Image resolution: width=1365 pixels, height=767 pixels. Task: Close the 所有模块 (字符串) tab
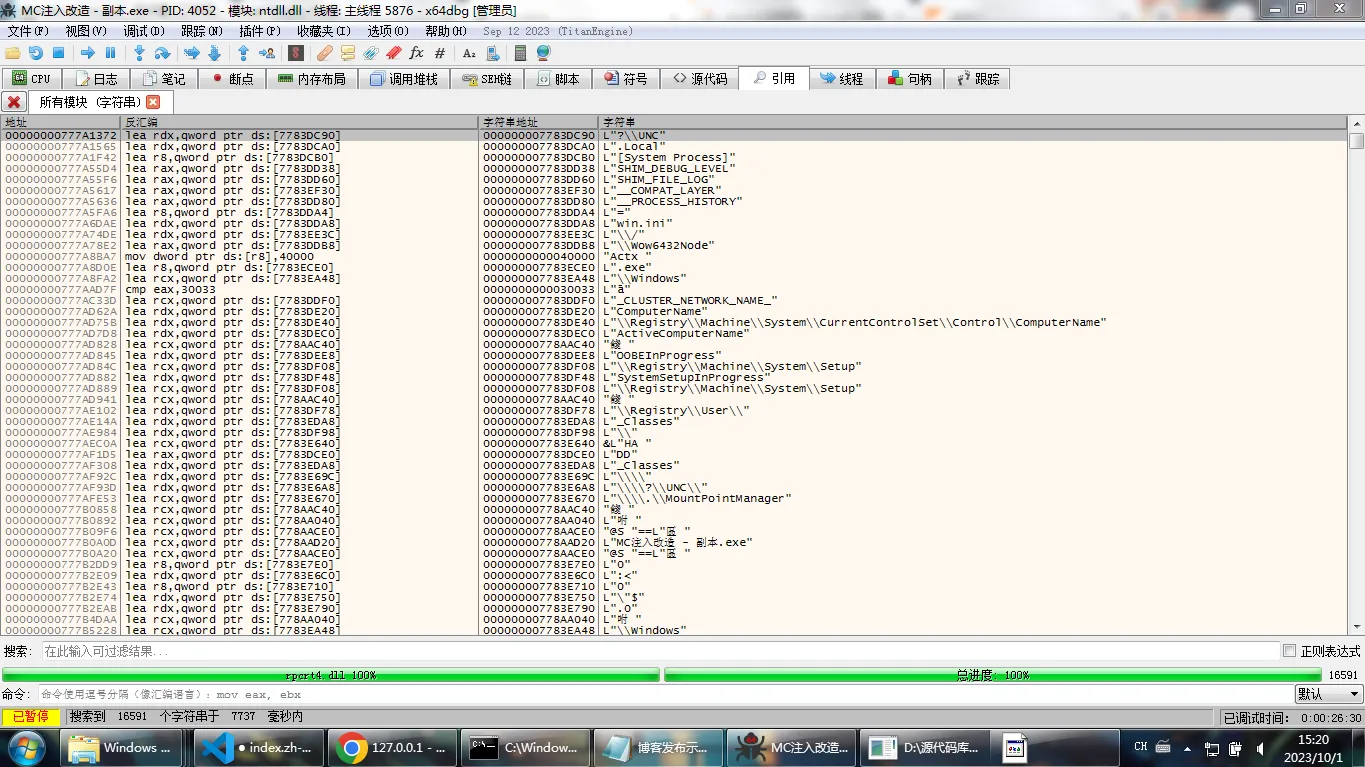pyautogui.click(x=153, y=102)
